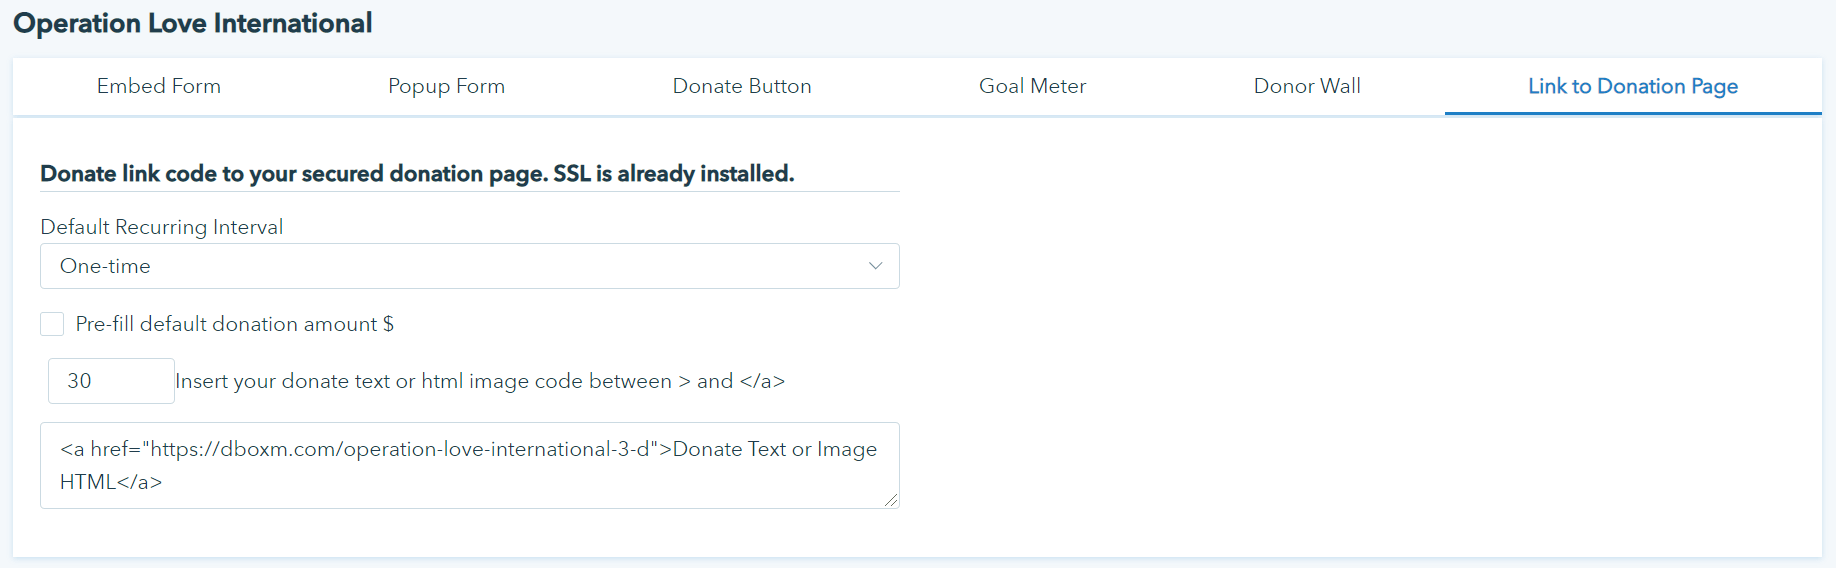Click the 'Donate link code' section heading

417,174
